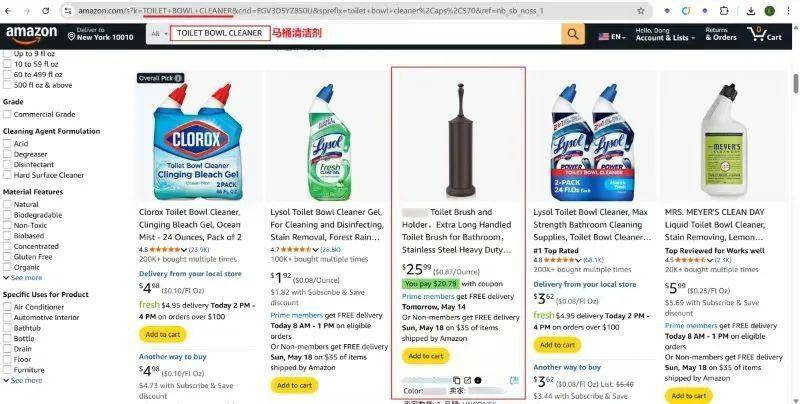Reload the page with the refresh icon
The width and height of the screenshot is (800, 404).
coord(45,11)
